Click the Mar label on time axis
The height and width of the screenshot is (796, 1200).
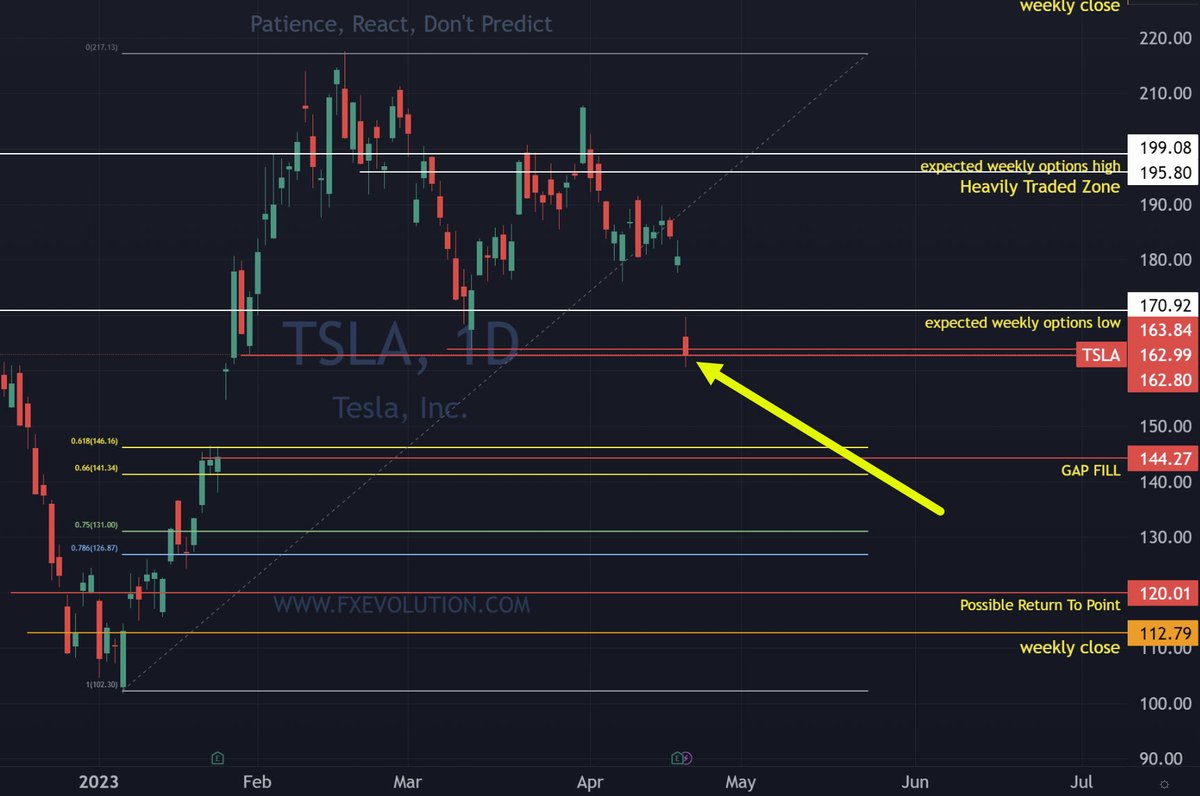tap(409, 780)
